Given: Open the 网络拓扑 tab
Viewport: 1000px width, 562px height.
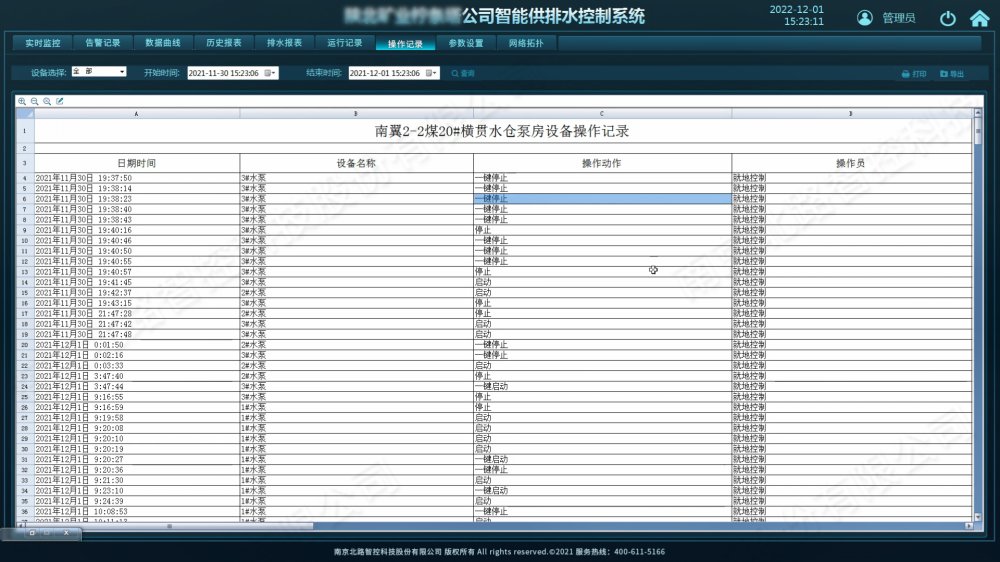Looking at the screenshot, I should coord(526,43).
